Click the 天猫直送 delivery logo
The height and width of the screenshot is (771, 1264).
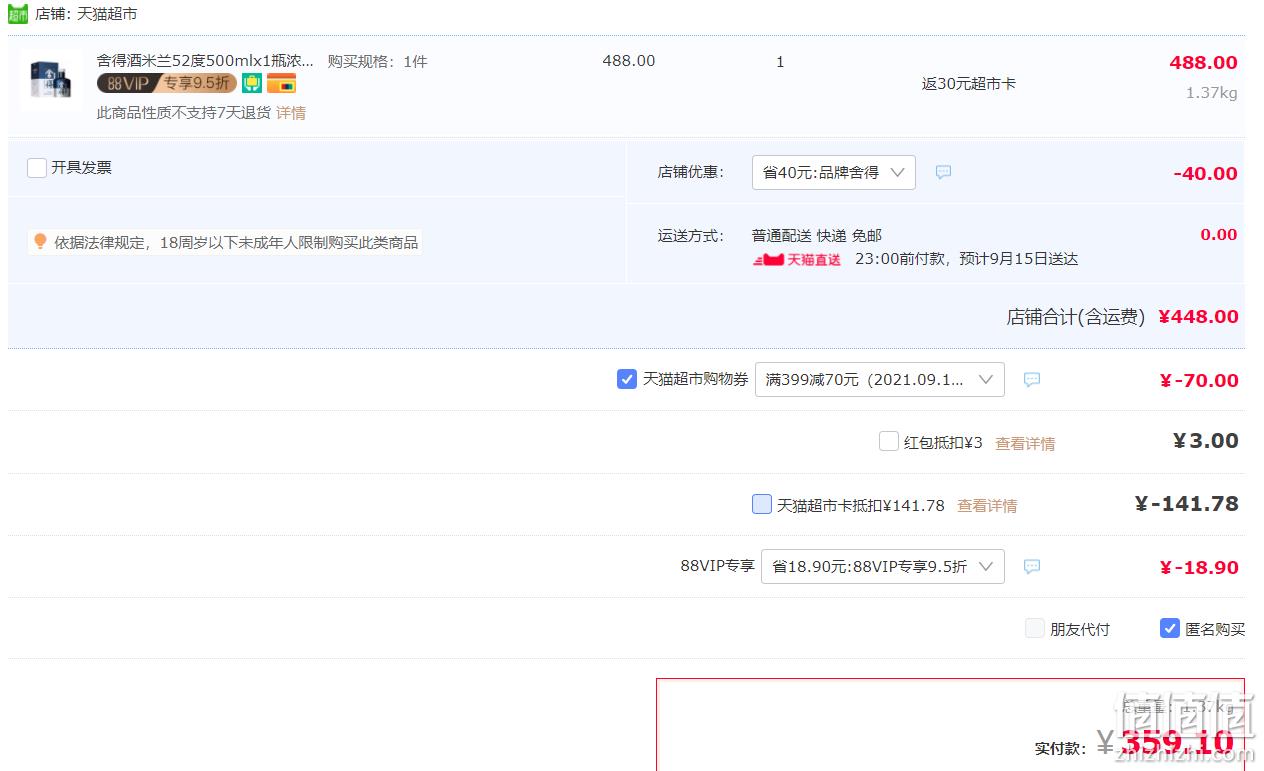(797, 259)
